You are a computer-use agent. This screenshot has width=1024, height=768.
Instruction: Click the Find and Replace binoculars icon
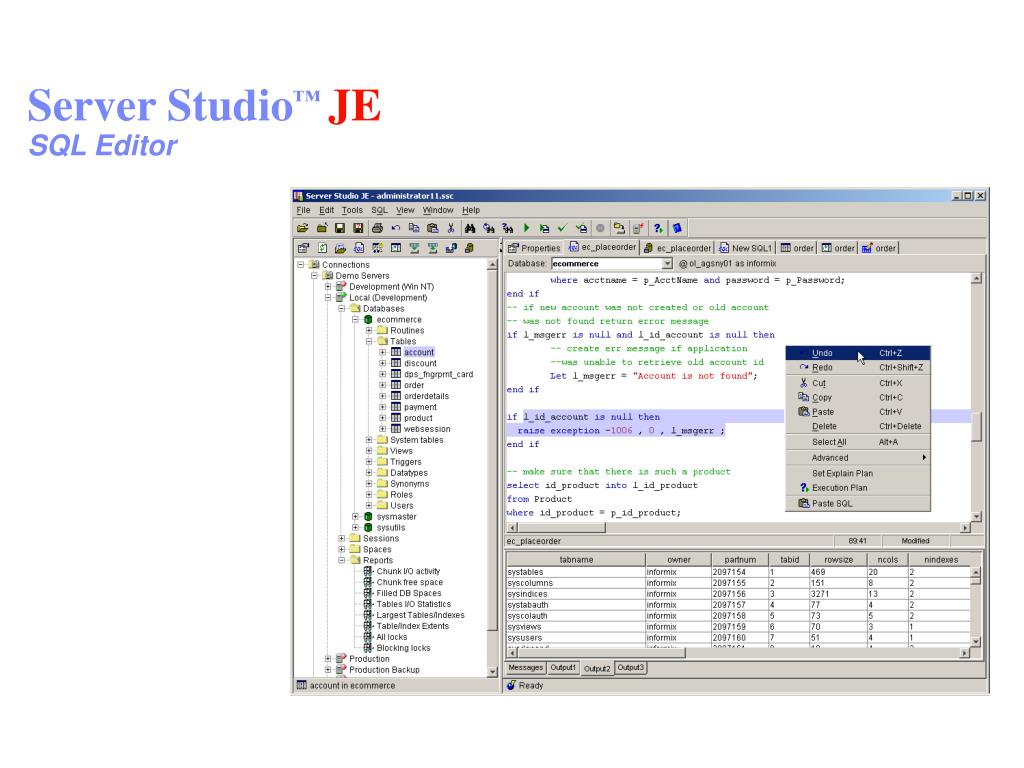tap(488, 229)
